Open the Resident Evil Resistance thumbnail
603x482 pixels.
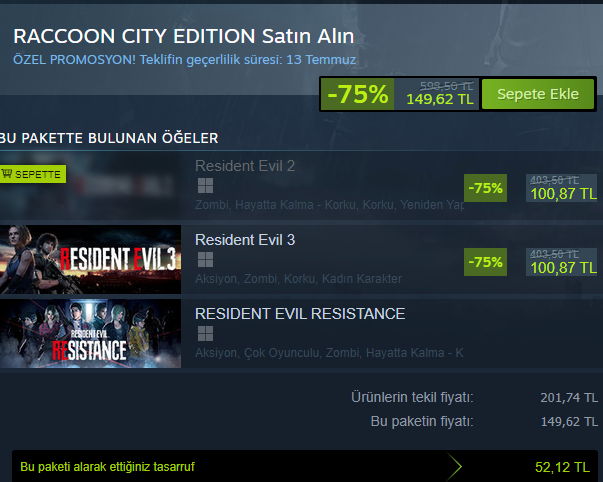tap(90, 333)
